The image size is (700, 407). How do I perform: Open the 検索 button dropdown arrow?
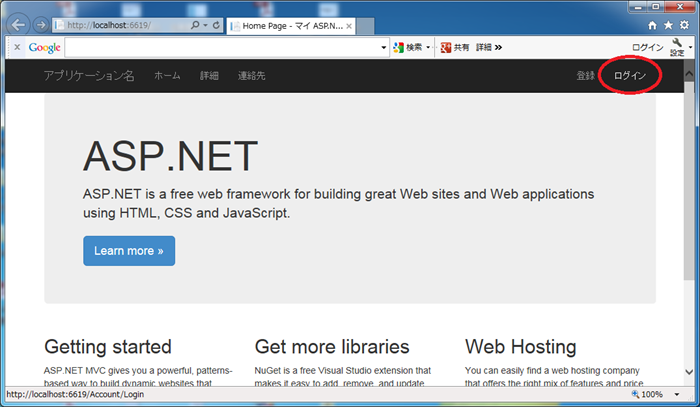click(x=428, y=47)
